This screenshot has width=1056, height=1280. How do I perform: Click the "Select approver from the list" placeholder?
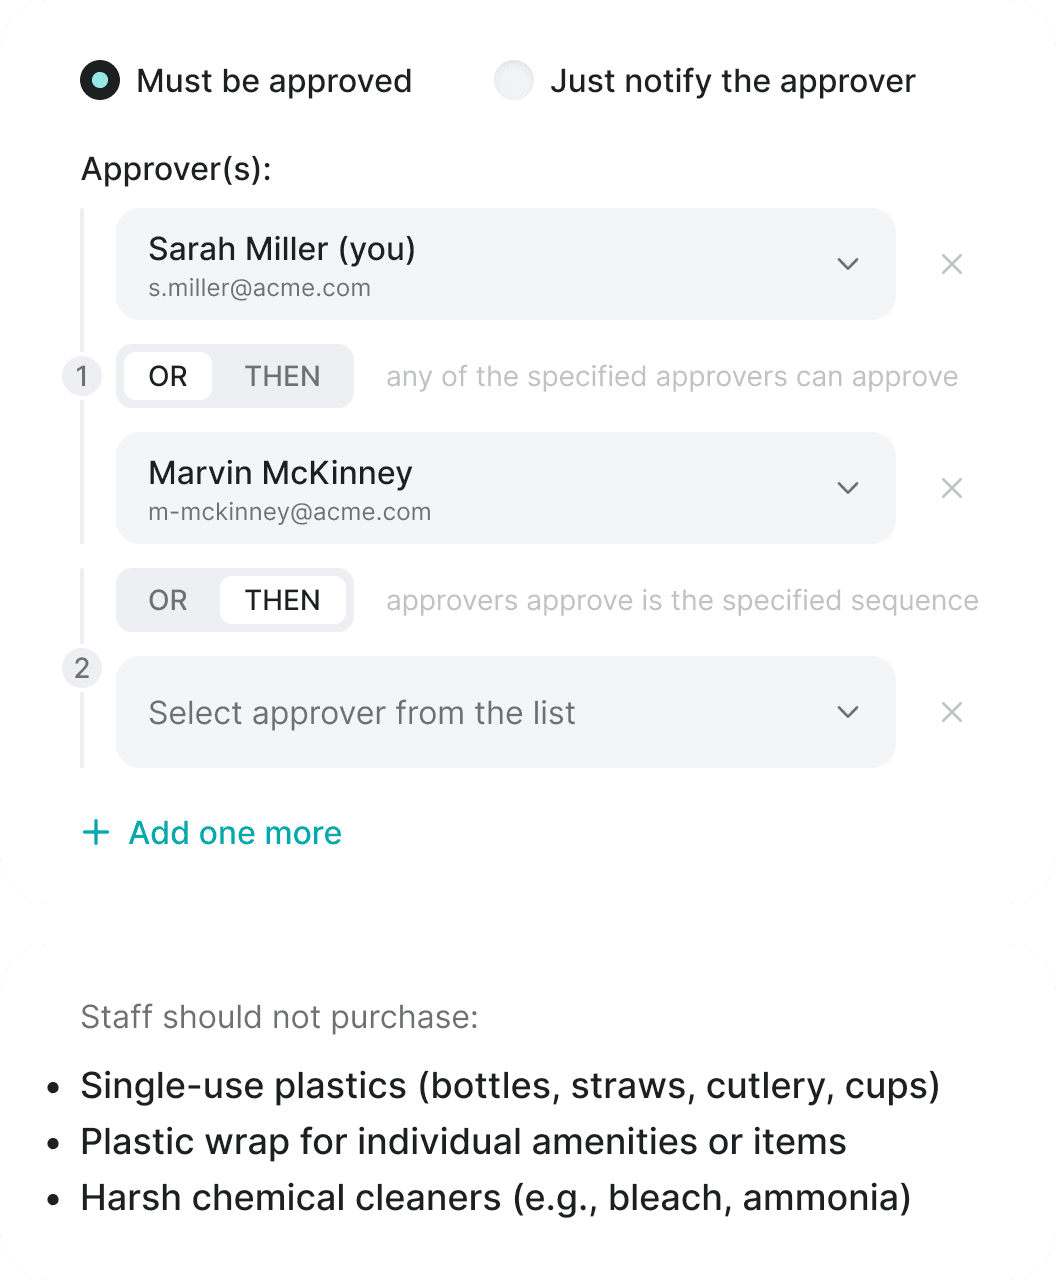362,713
